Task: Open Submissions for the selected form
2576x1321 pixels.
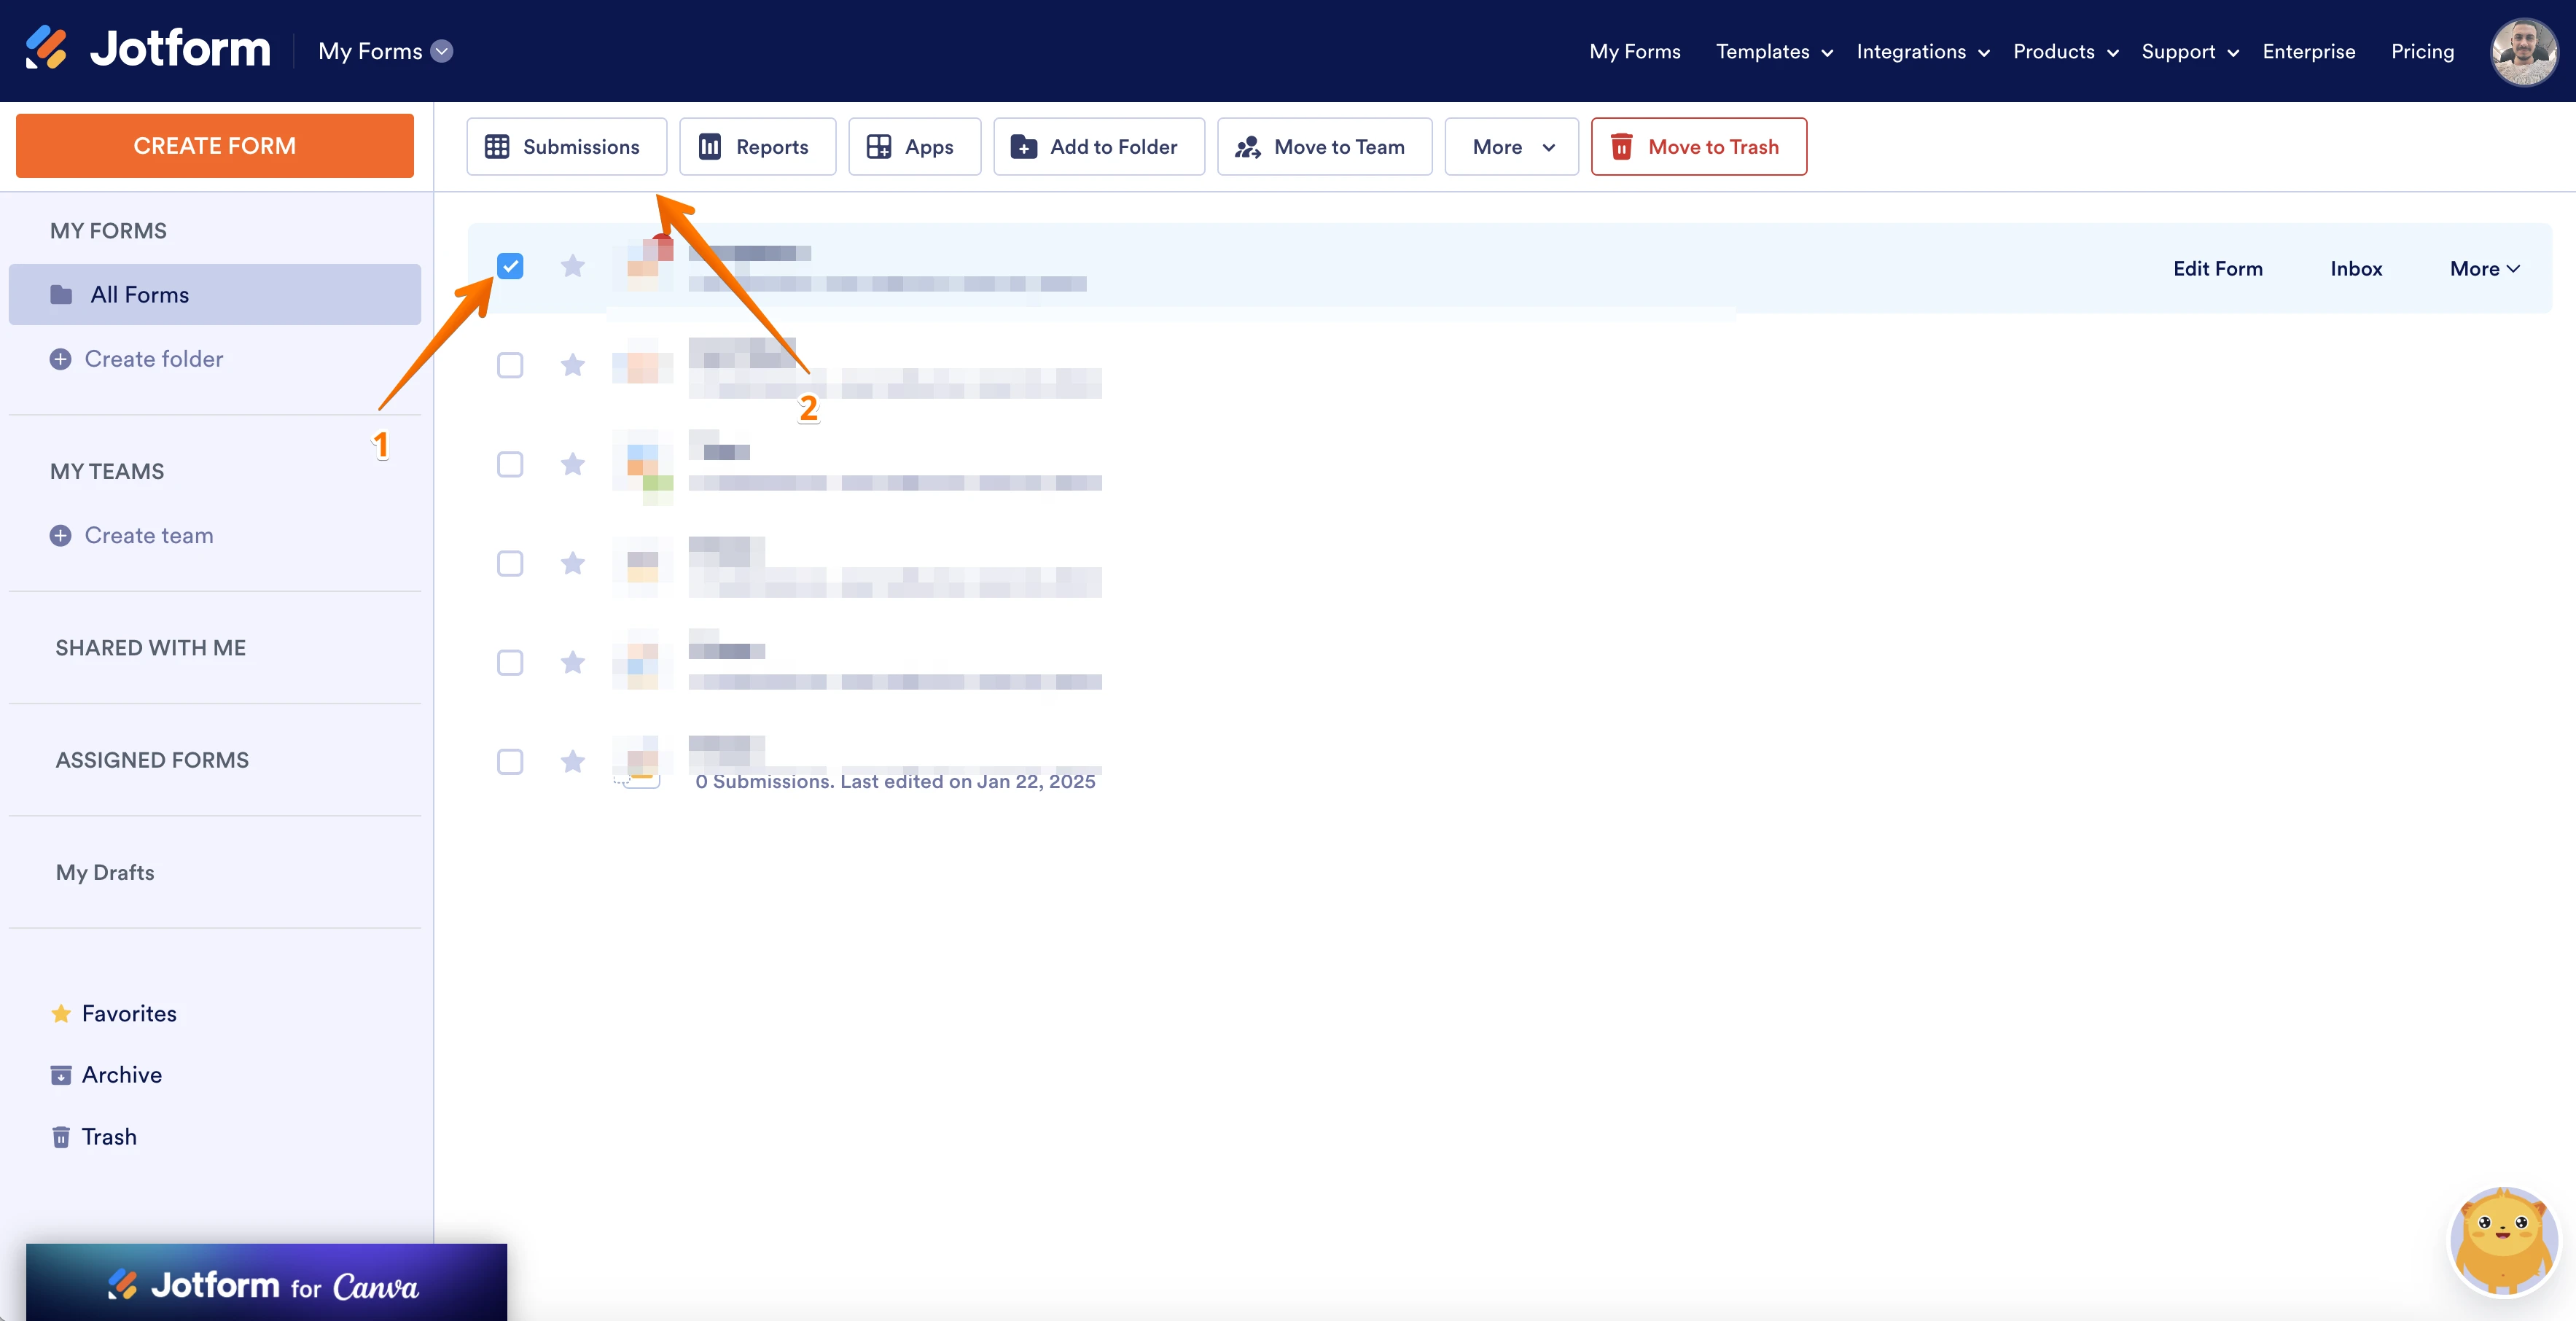Action: 566,147
